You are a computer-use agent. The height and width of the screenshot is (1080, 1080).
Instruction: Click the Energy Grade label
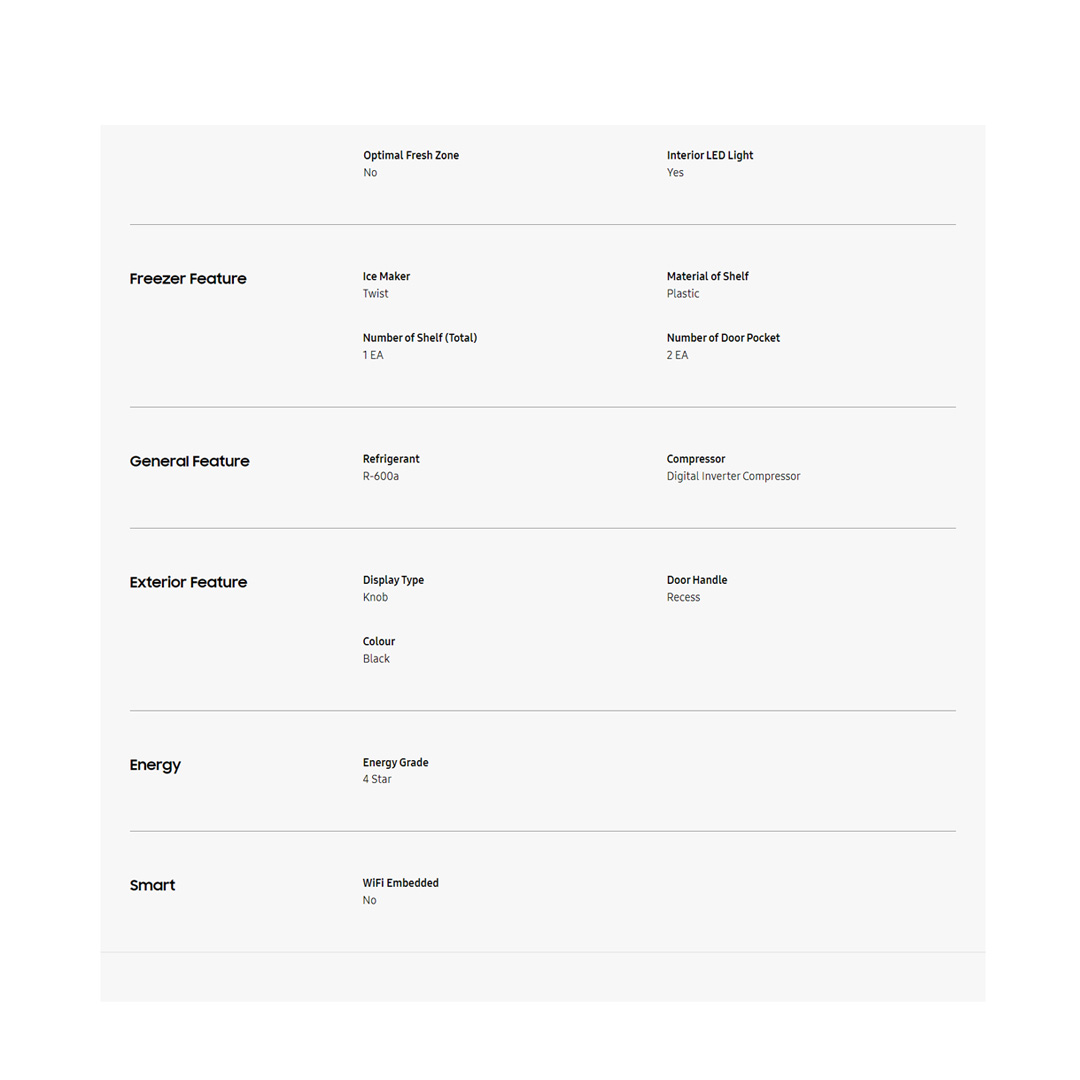pyautogui.click(x=395, y=762)
